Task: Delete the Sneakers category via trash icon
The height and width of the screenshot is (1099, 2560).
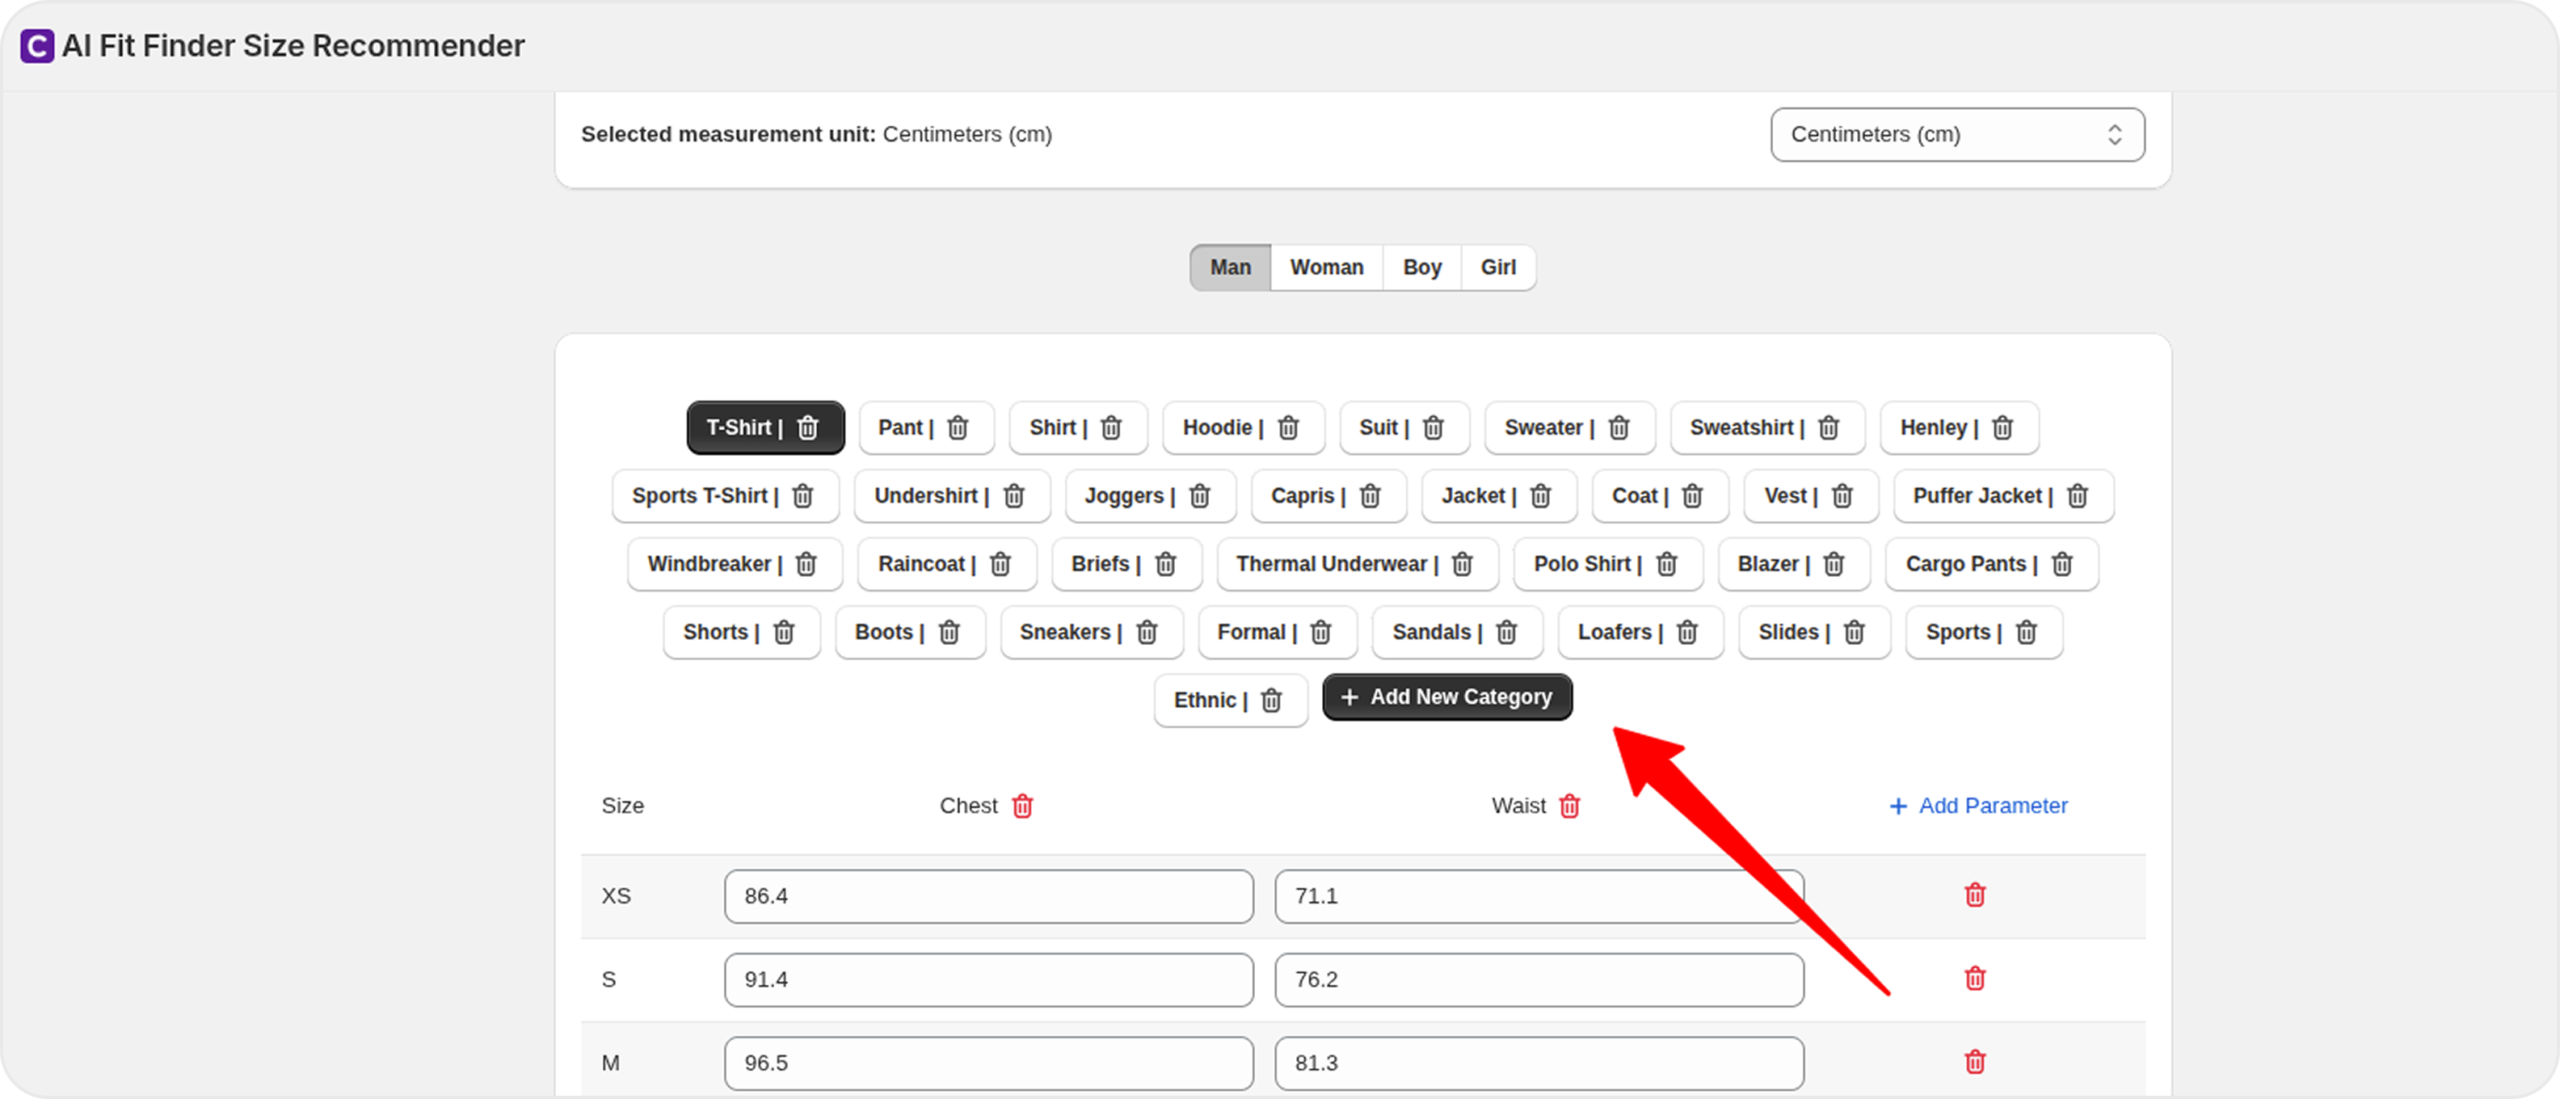Action: [x=1147, y=632]
